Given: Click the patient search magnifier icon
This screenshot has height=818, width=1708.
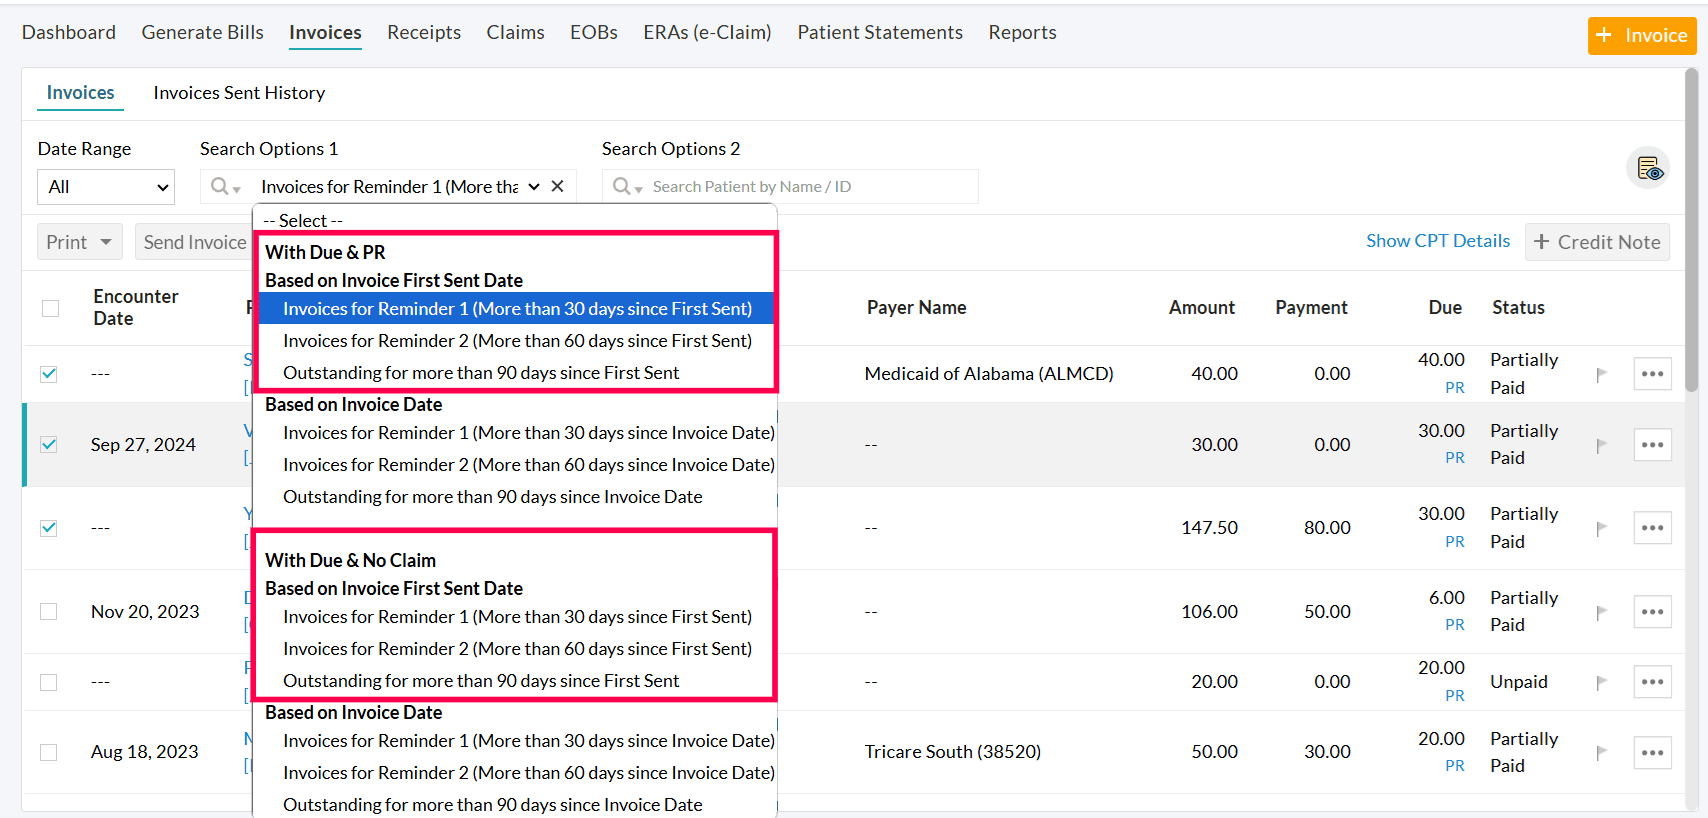Looking at the screenshot, I should [626, 187].
